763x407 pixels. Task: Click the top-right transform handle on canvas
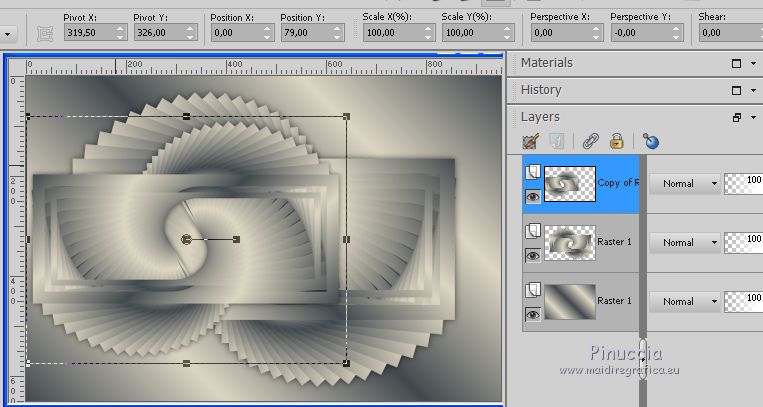[346, 116]
